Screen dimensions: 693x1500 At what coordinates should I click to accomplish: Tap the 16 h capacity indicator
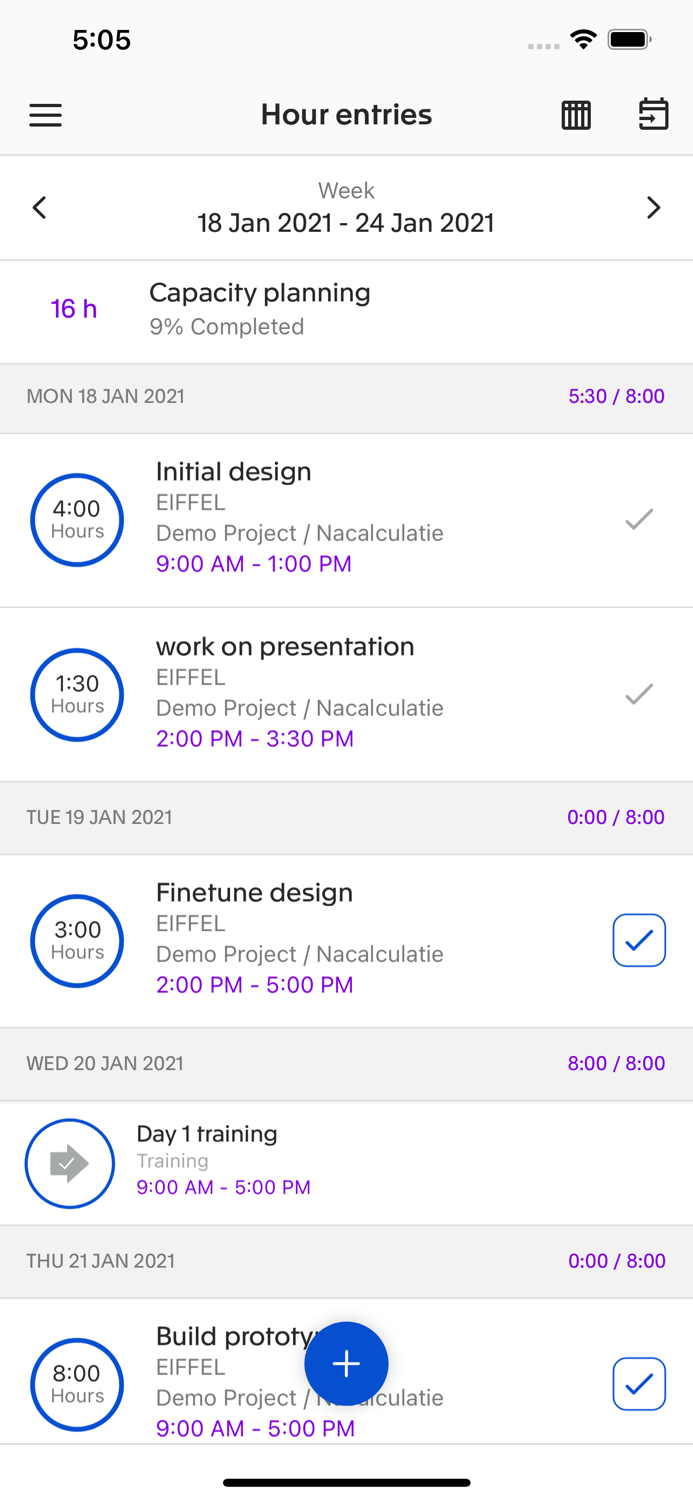(74, 309)
